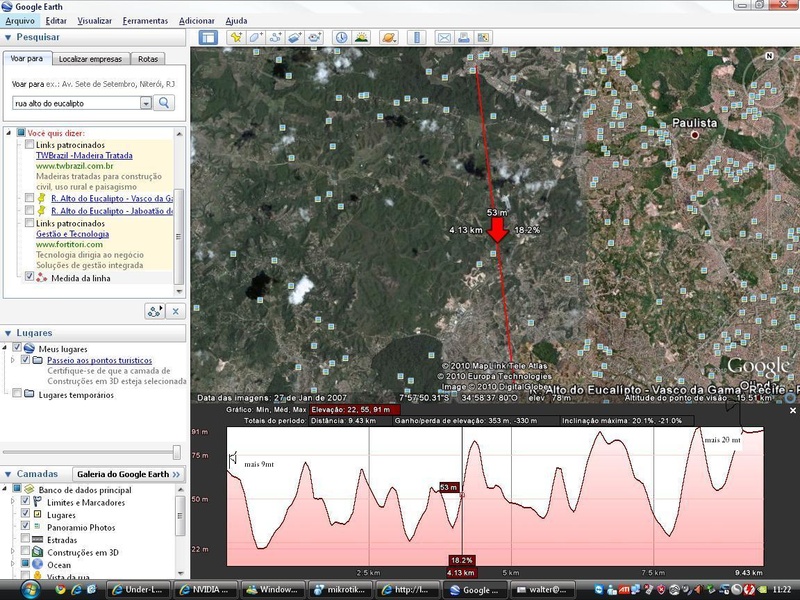Viewport: 800px width, 600px height.
Task: Collapse the Lugares panel
Action: (8, 332)
